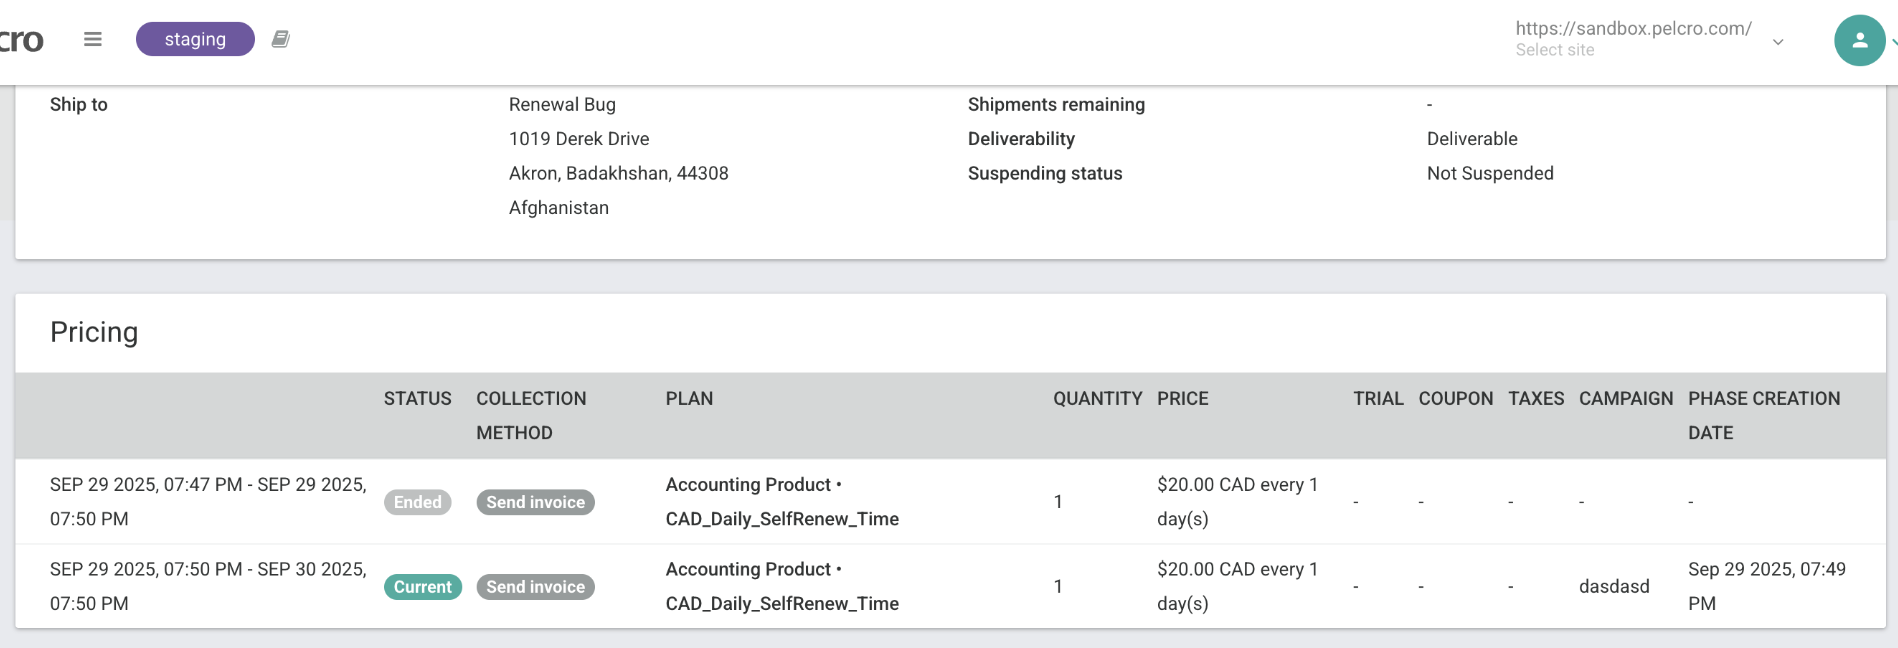Open the user account avatar
The height and width of the screenshot is (648, 1898).
[x=1859, y=40]
